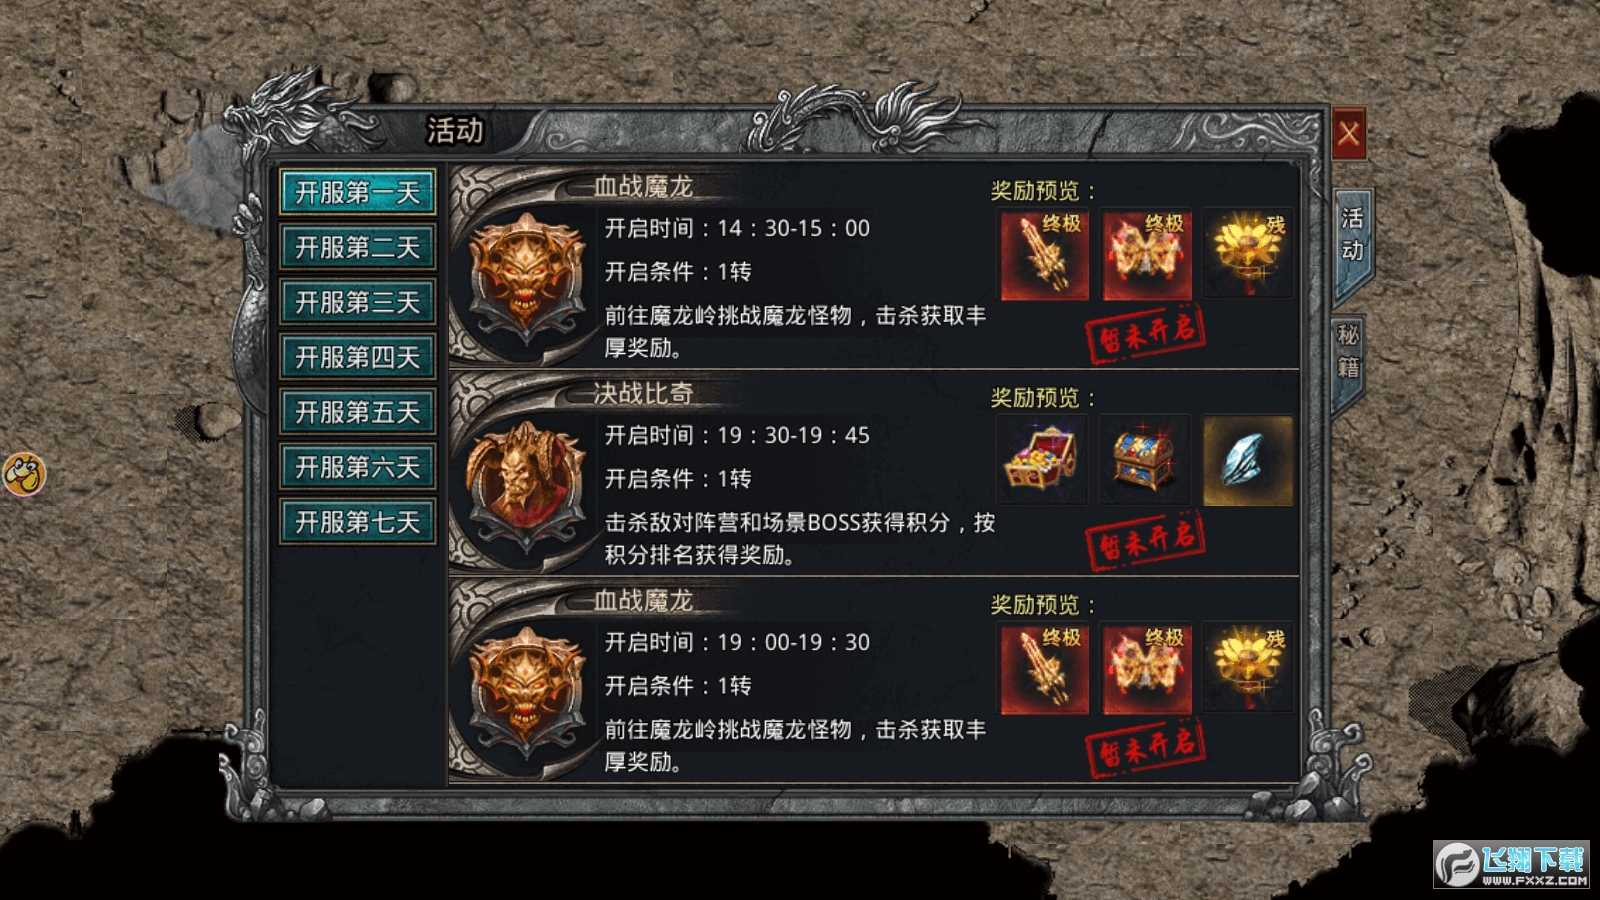Click the crystal shard reward icon

tap(1248, 461)
